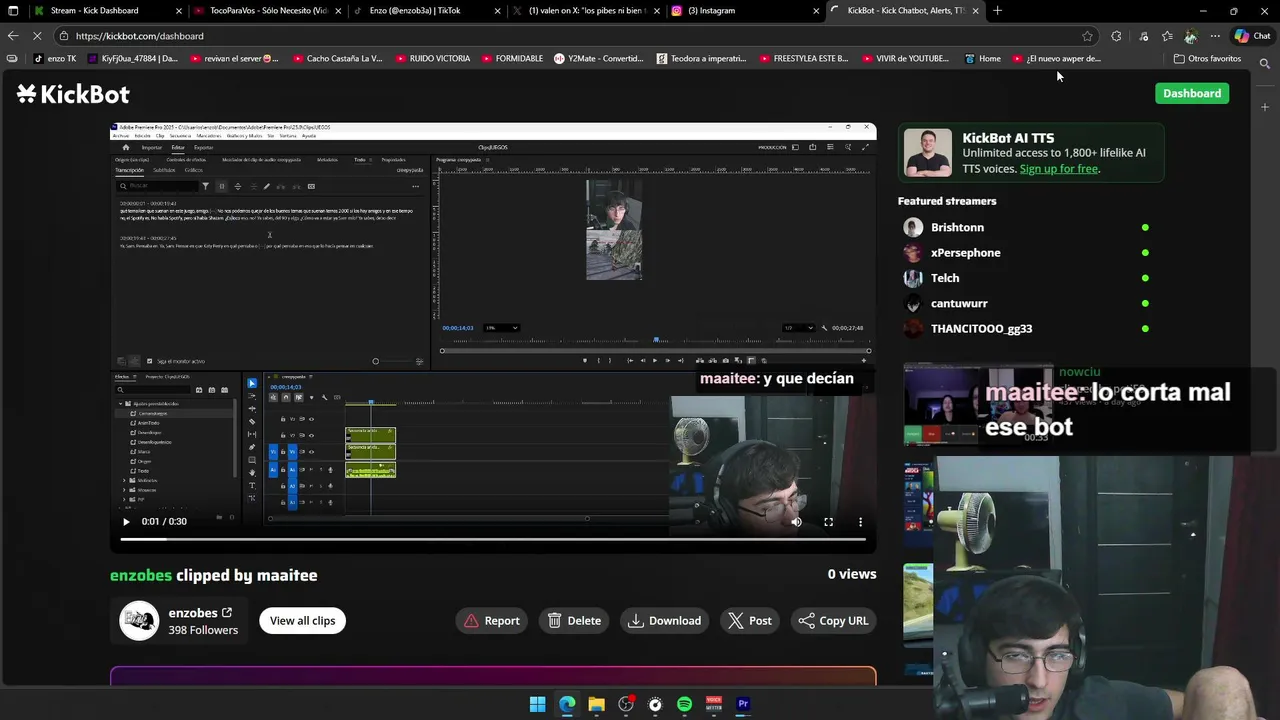Viewport: 1280px width, 720px height.
Task: Expand the Otros favoritos bookmarks folder
Action: click(1207, 58)
